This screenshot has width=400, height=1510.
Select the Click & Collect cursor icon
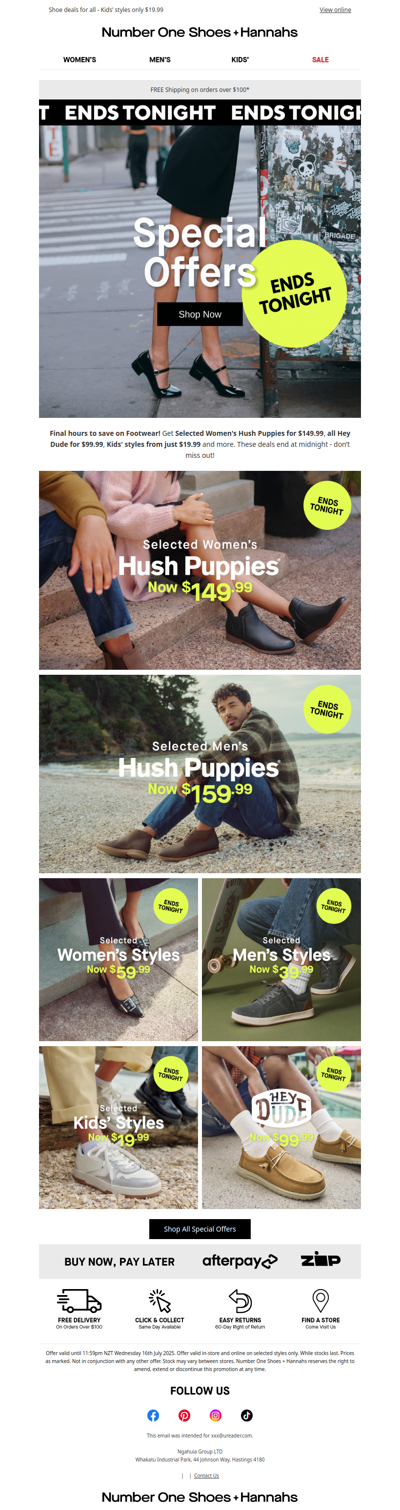point(159,1300)
